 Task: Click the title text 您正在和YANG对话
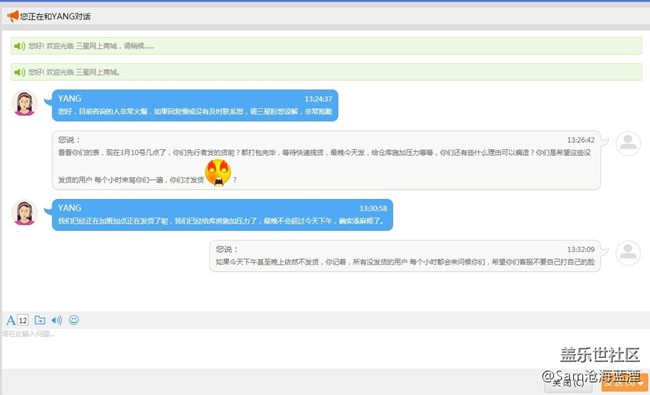point(55,17)
